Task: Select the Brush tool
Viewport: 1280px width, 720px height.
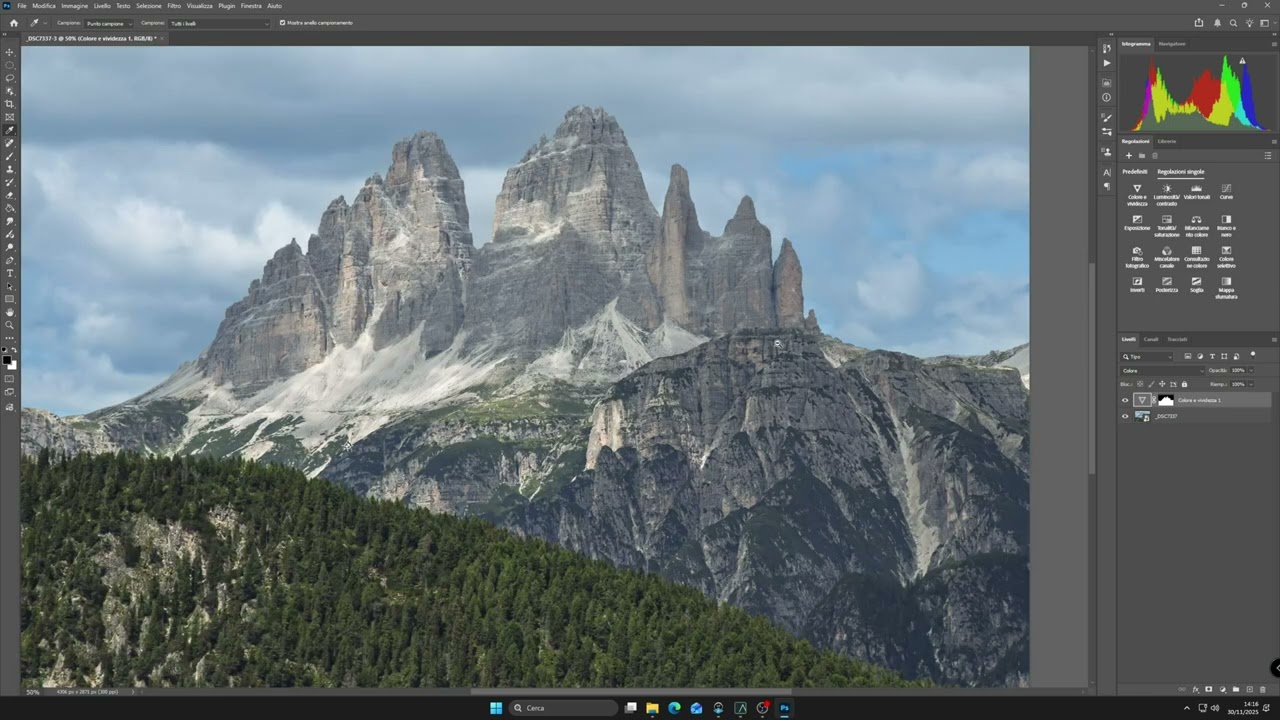Action: click(x=10, y=156)
